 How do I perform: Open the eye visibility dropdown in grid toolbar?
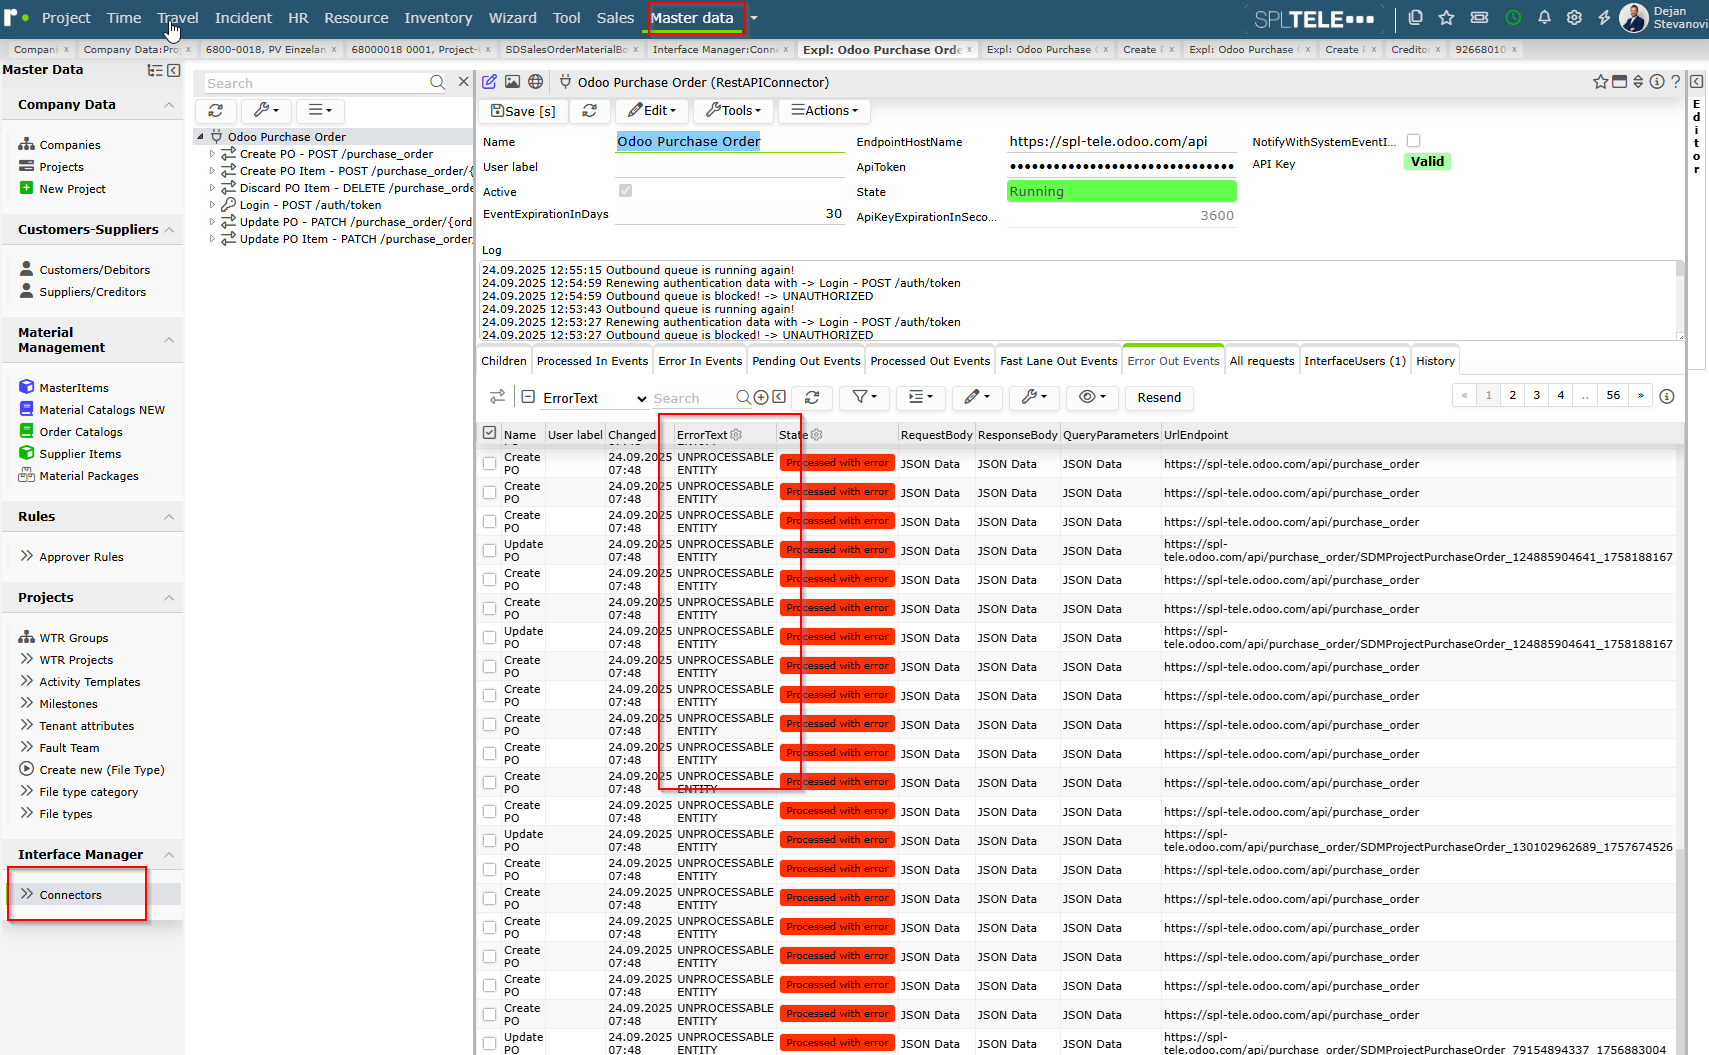point(1092,398)
